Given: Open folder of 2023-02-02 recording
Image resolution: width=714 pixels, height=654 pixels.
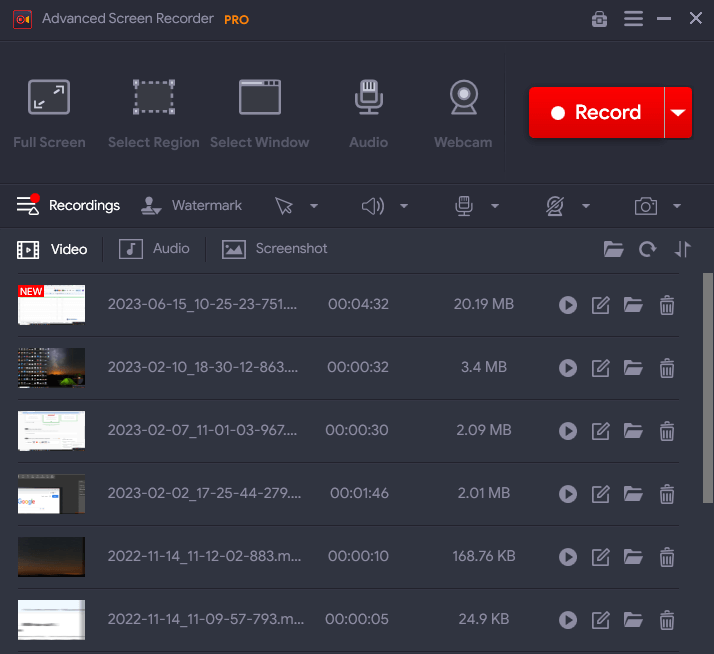Looking at the screenshot, I should pyautogui.click(x=633, y=494).
